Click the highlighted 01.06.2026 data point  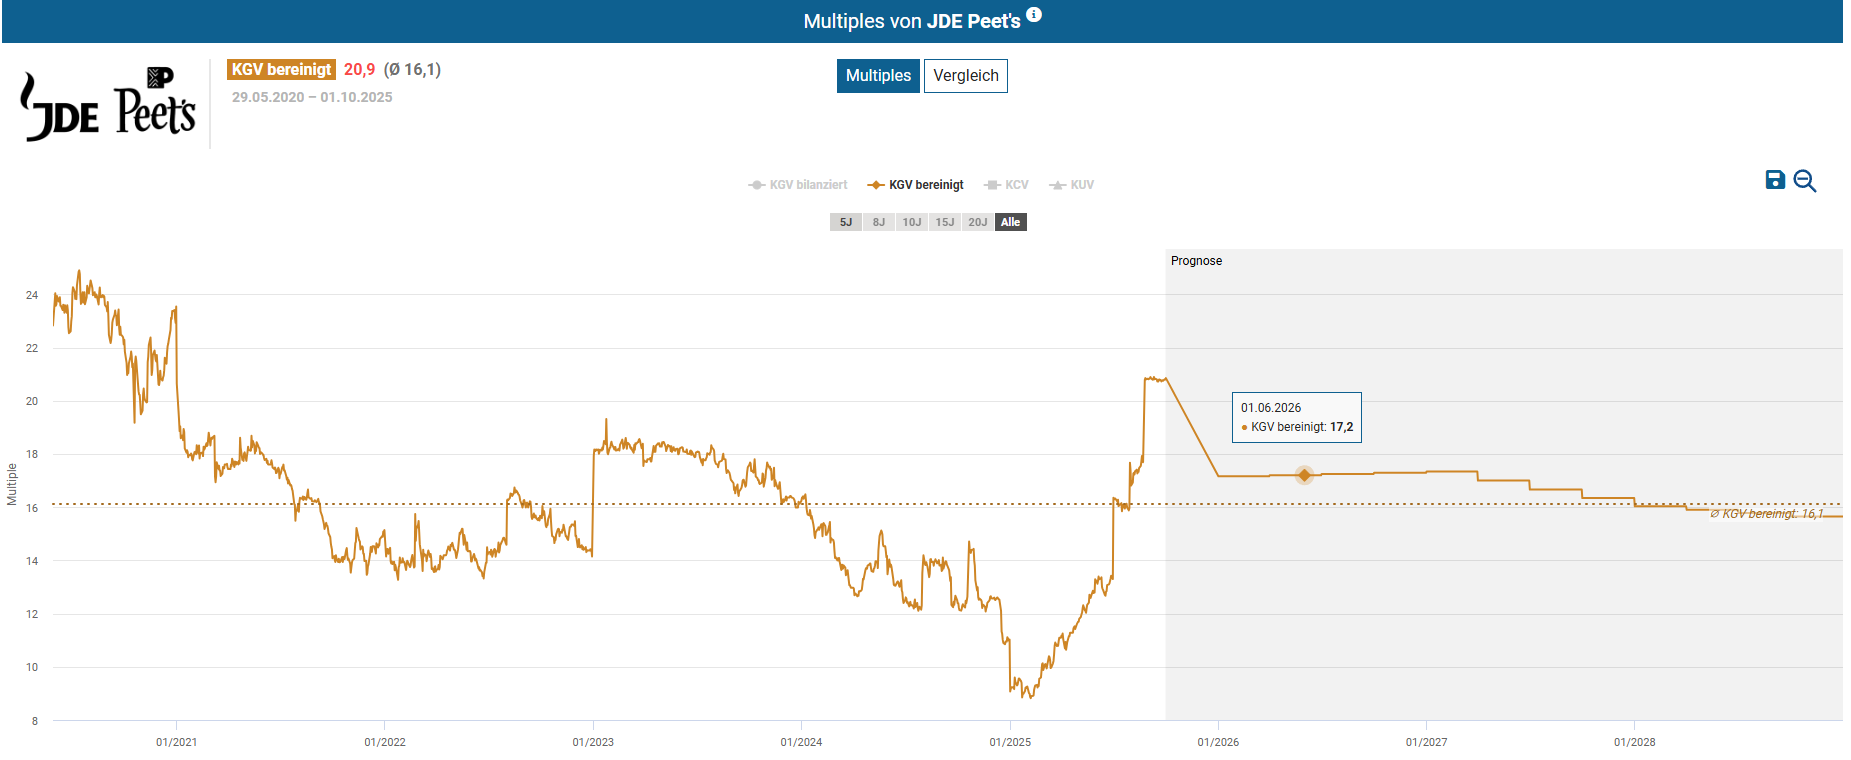pyautogui.click(x=1304, y=475)
